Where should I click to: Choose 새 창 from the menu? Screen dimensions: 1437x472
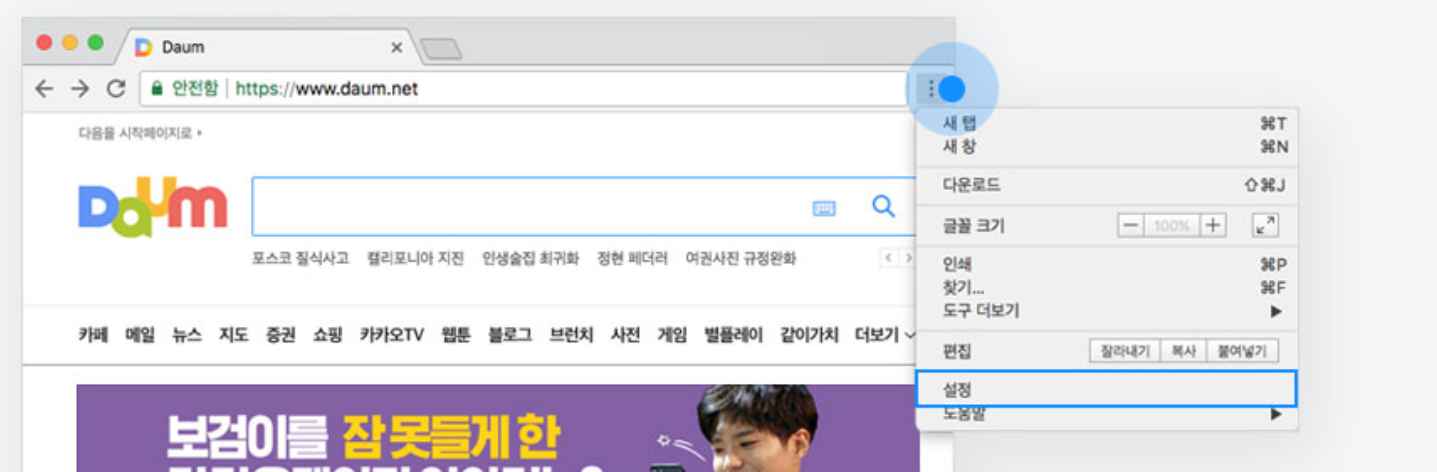point(1107,147)
